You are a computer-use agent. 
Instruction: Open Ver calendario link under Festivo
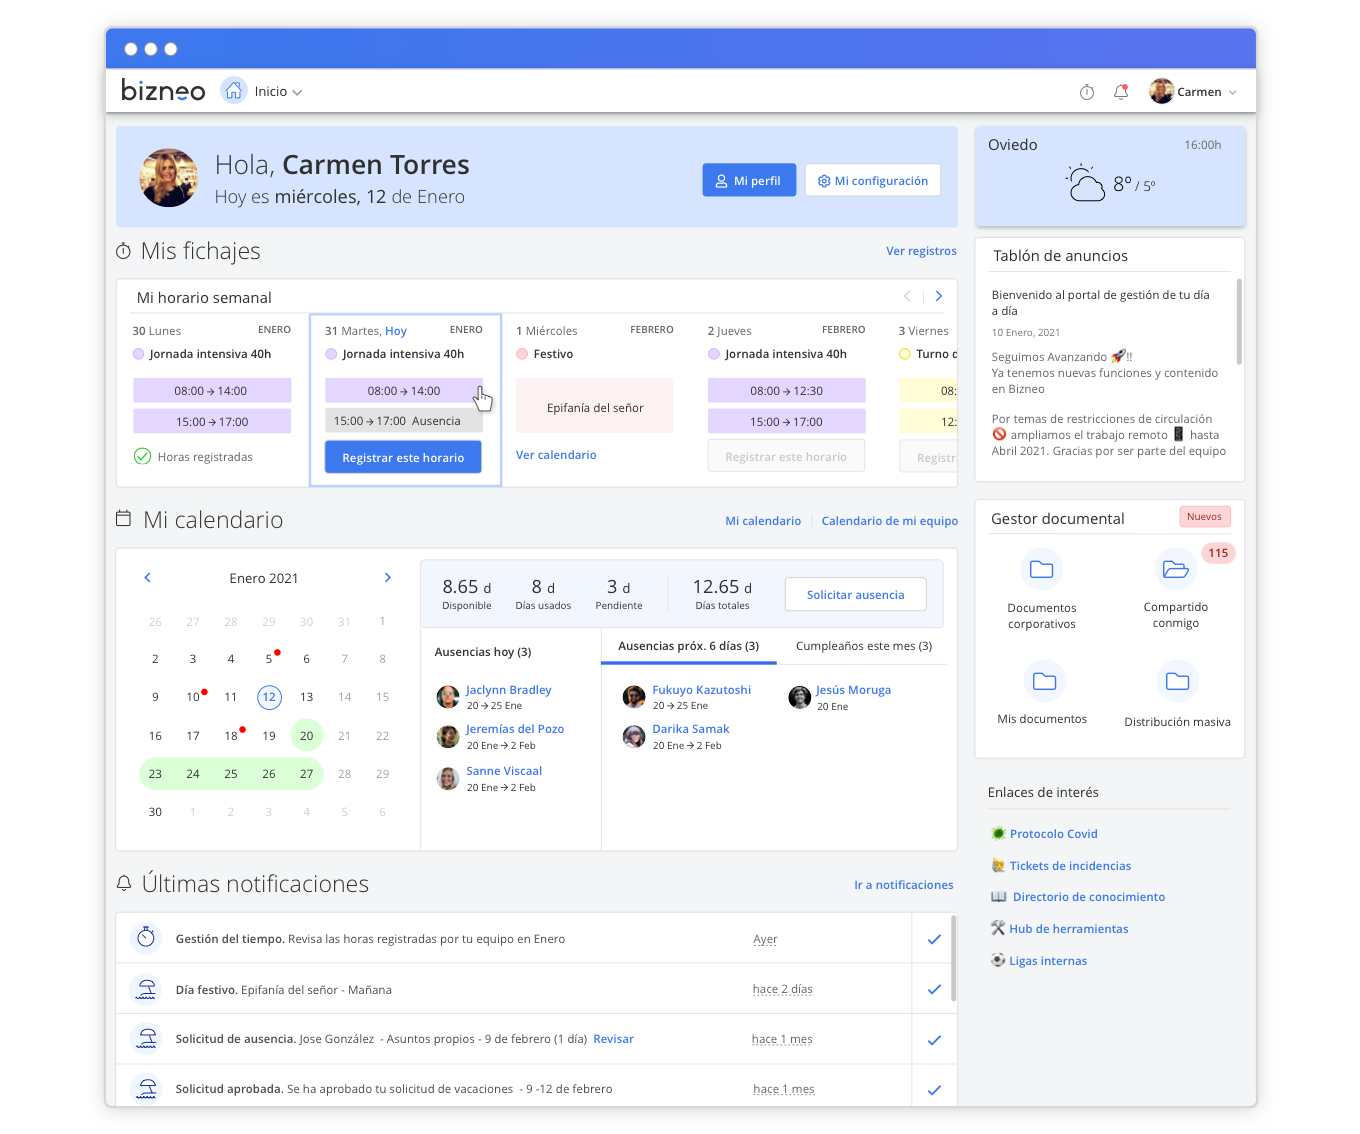pyautogui.click(x=556, y=455)
